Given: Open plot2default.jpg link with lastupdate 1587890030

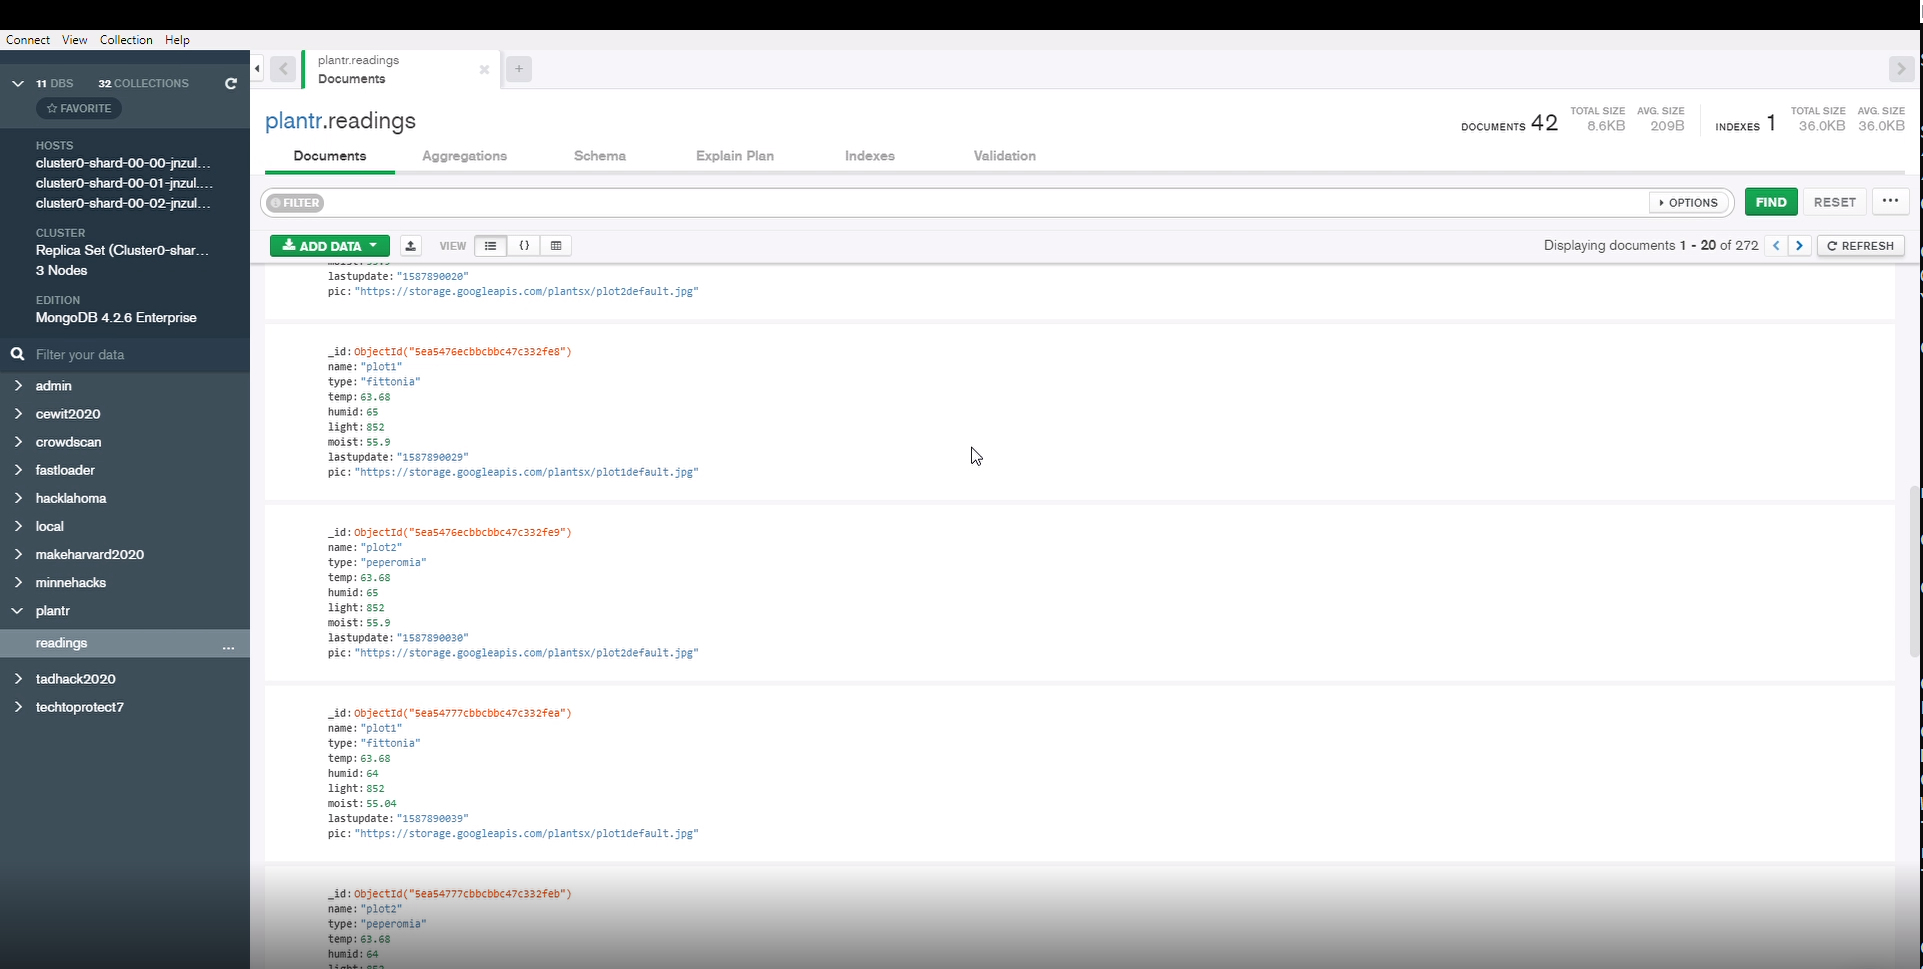Looking at the screenshot, I should click(x=527, y=653).
